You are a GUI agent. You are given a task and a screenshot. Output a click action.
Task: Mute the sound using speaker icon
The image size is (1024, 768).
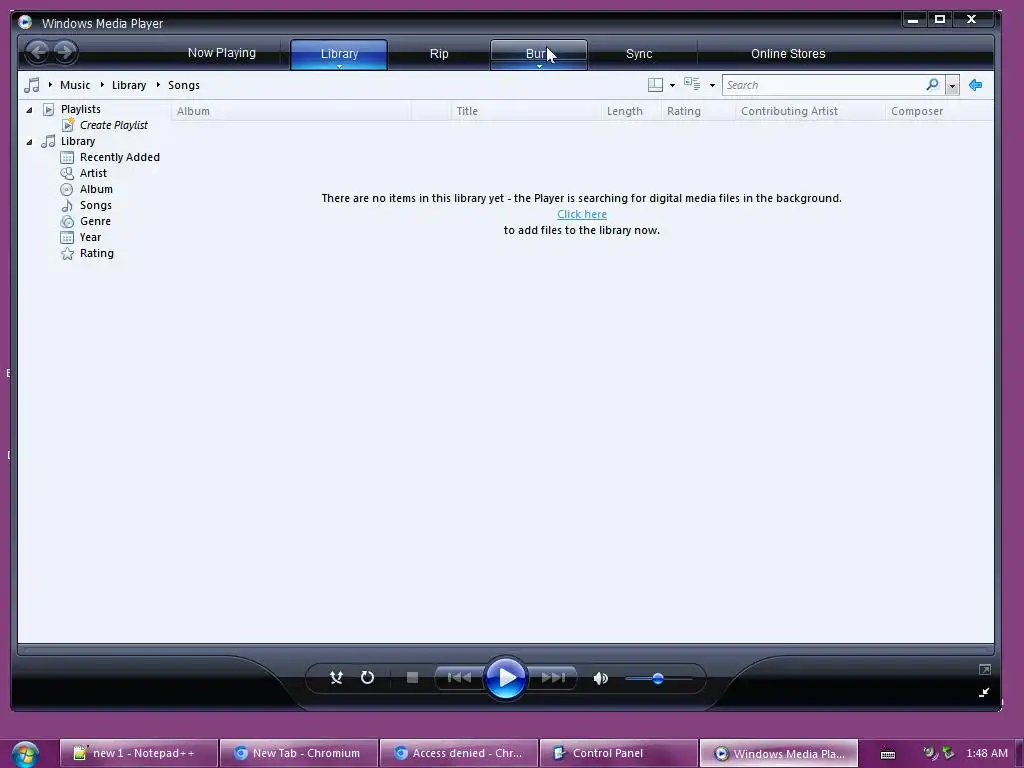point(601,679)
